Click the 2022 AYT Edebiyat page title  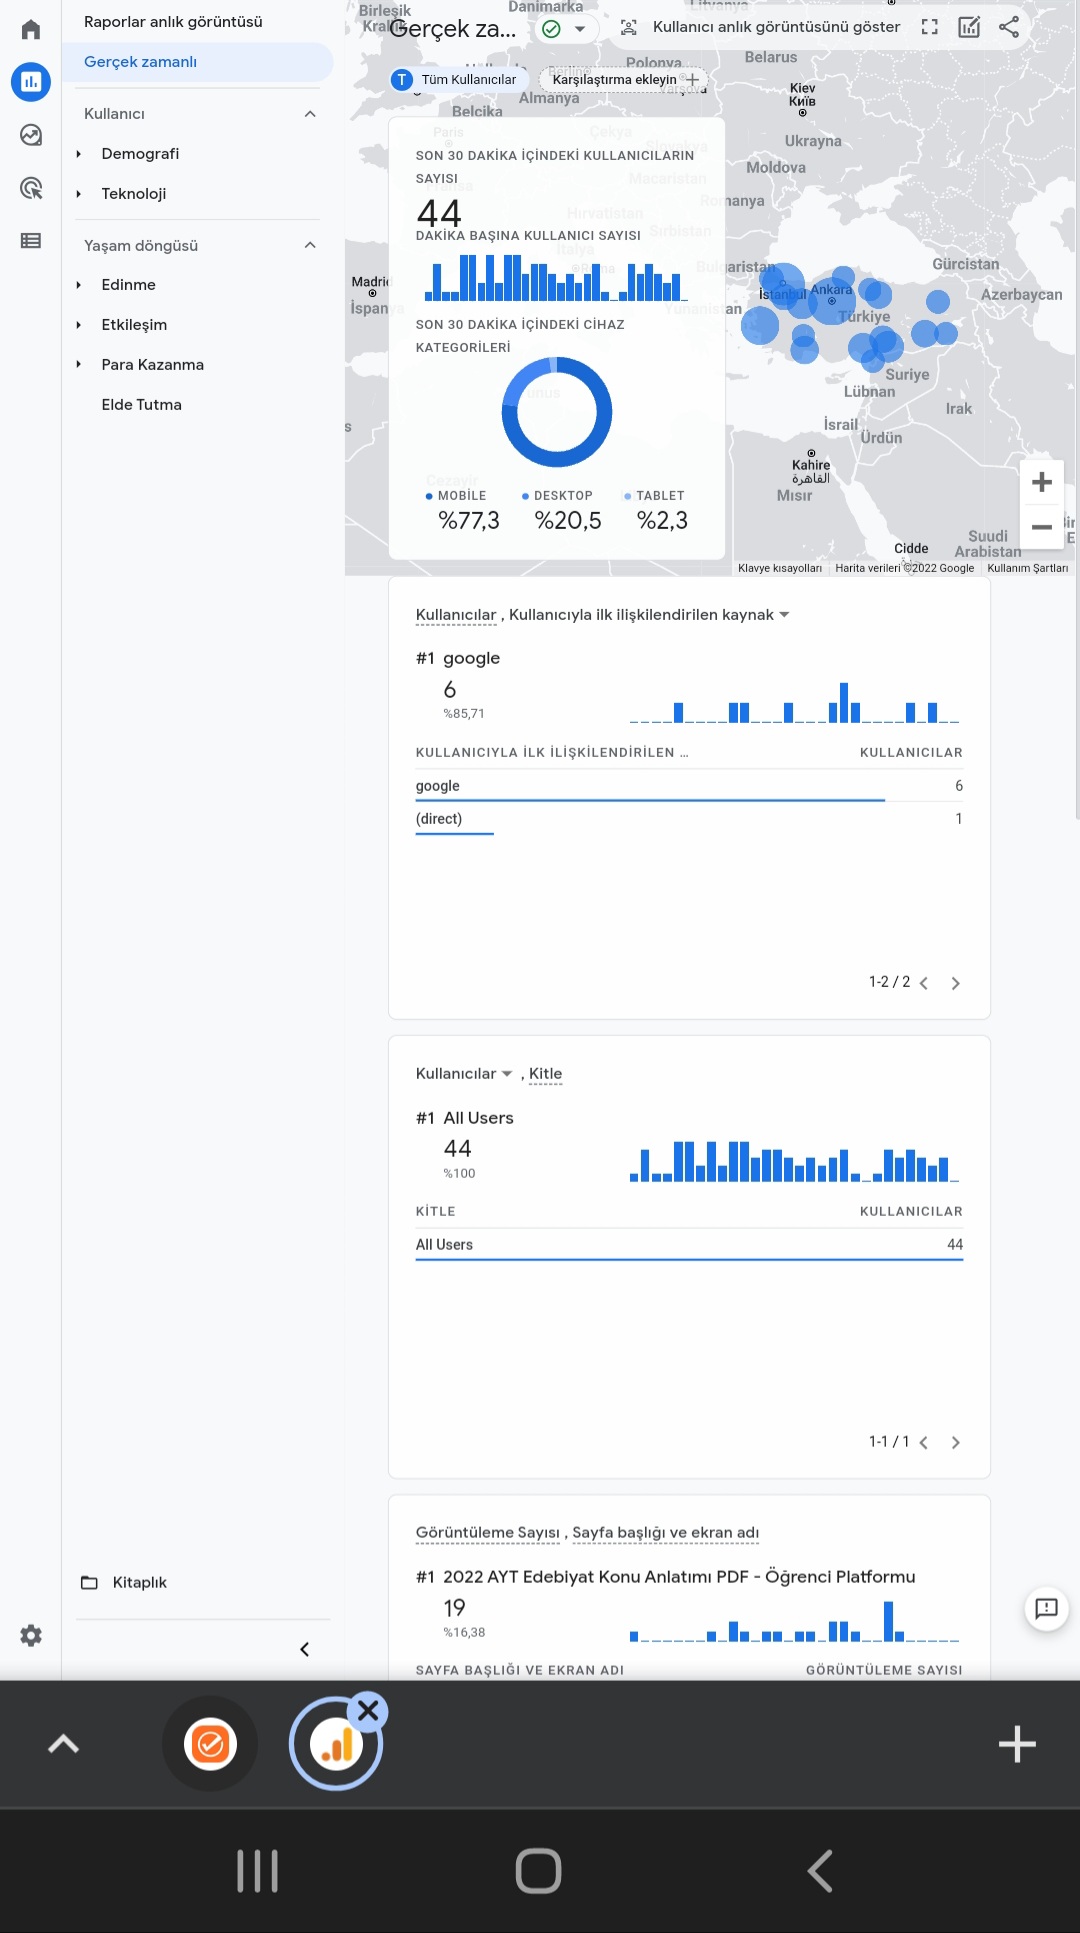point(679,1577)
